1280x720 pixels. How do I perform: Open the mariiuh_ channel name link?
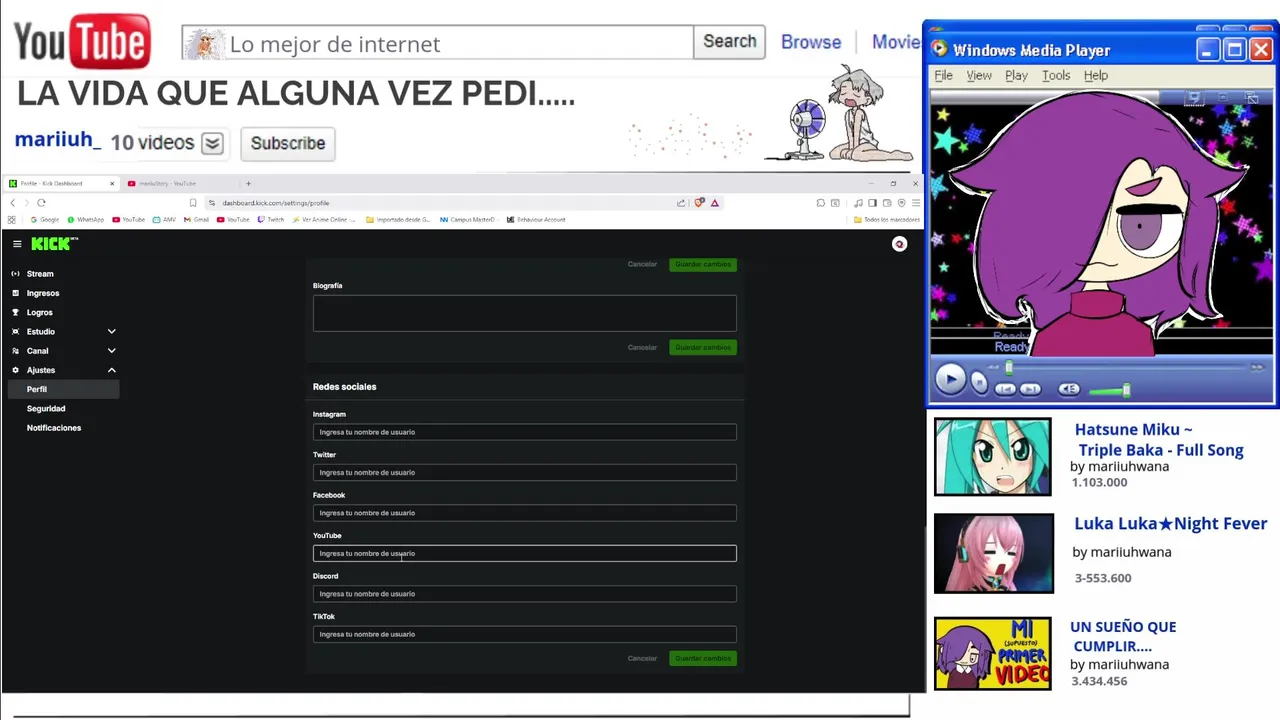coord(57,140)
